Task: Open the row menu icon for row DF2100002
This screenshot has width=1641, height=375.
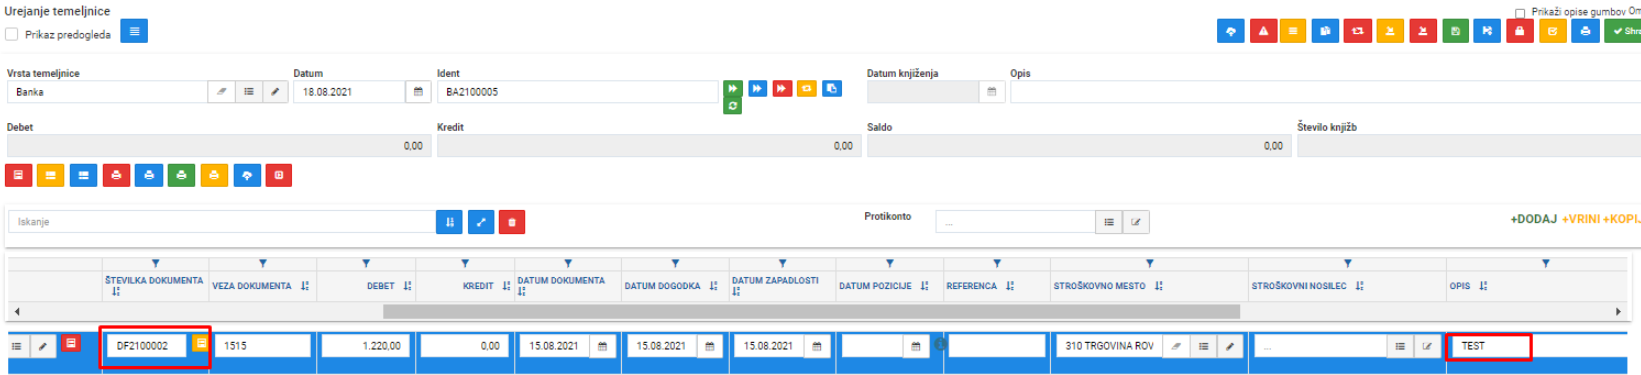Action: tap(17, 346)
